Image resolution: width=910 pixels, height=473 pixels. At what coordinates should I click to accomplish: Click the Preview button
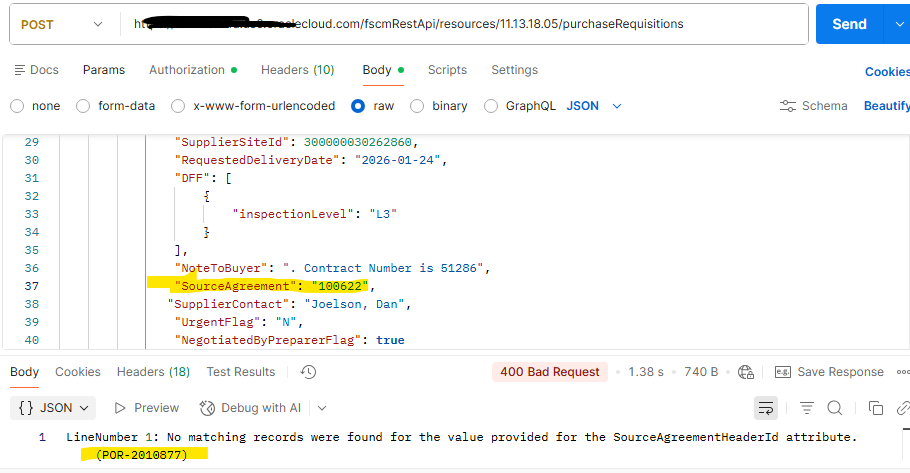147,408
